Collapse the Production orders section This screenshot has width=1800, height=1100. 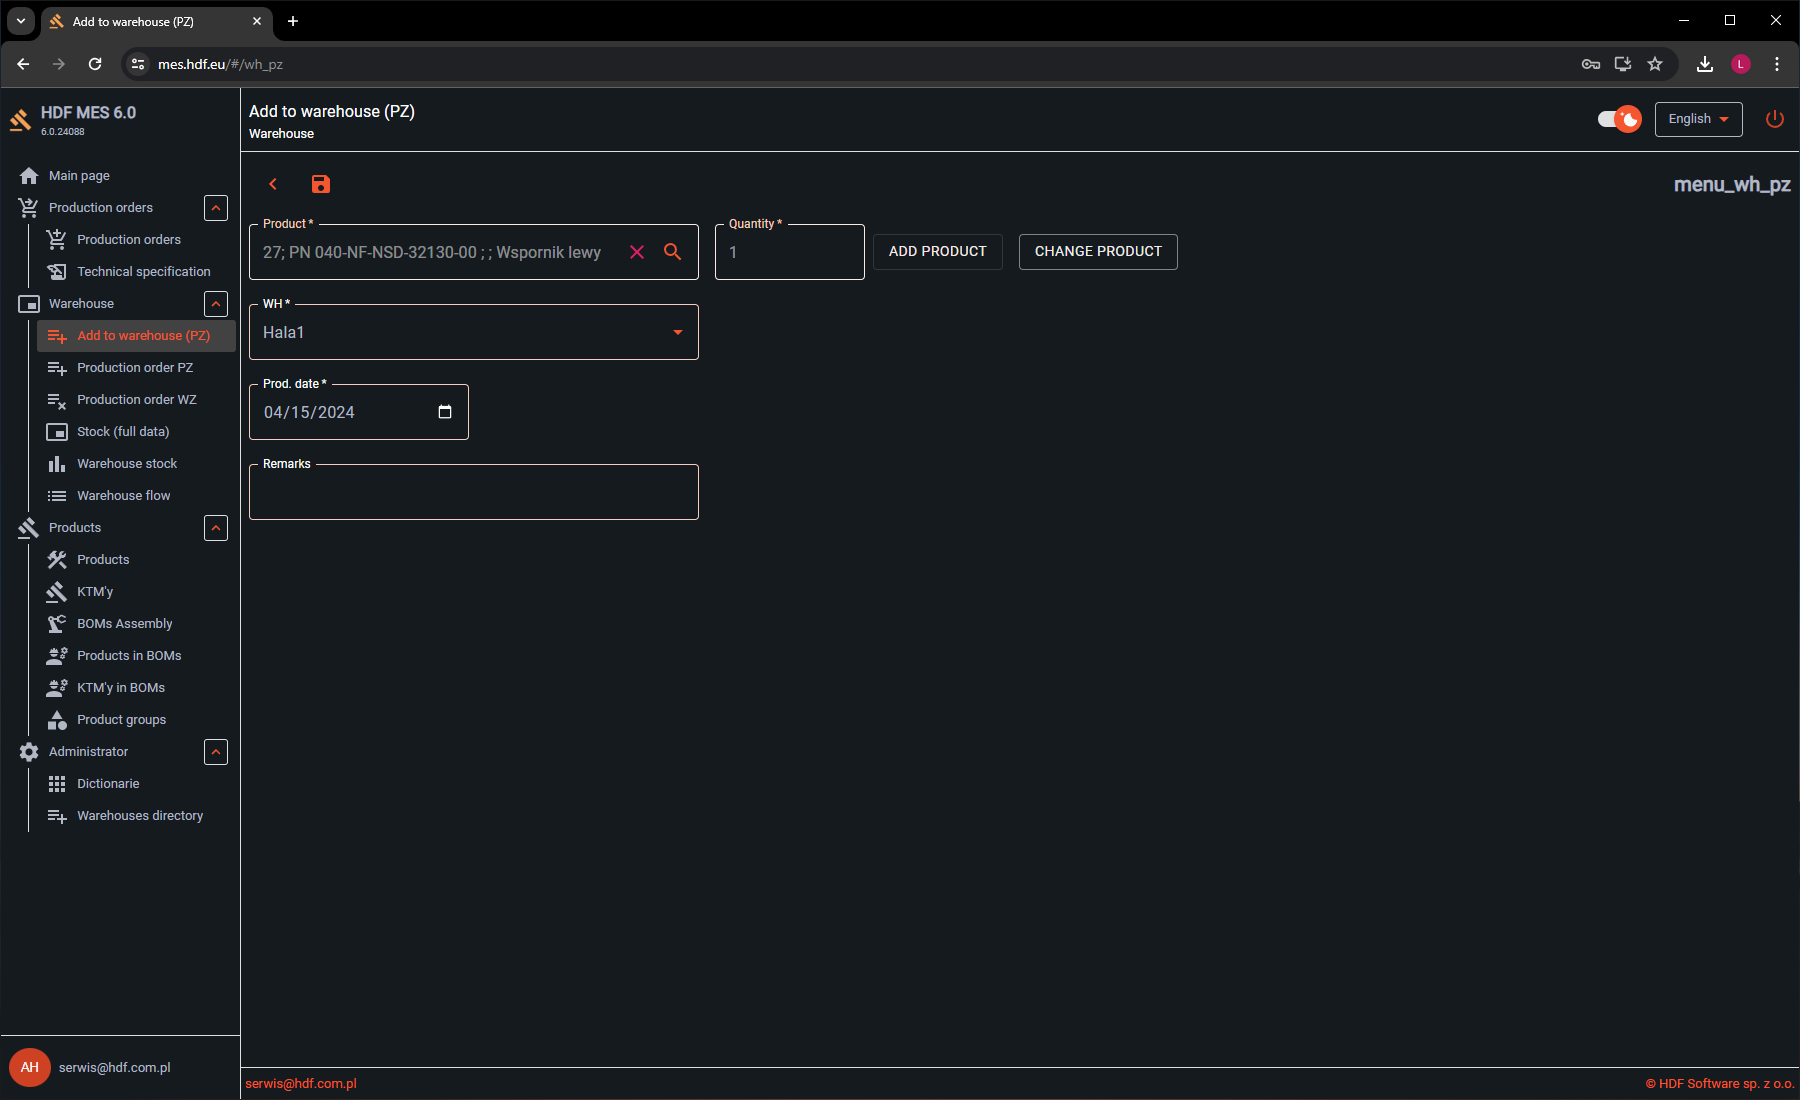[216, 208]
